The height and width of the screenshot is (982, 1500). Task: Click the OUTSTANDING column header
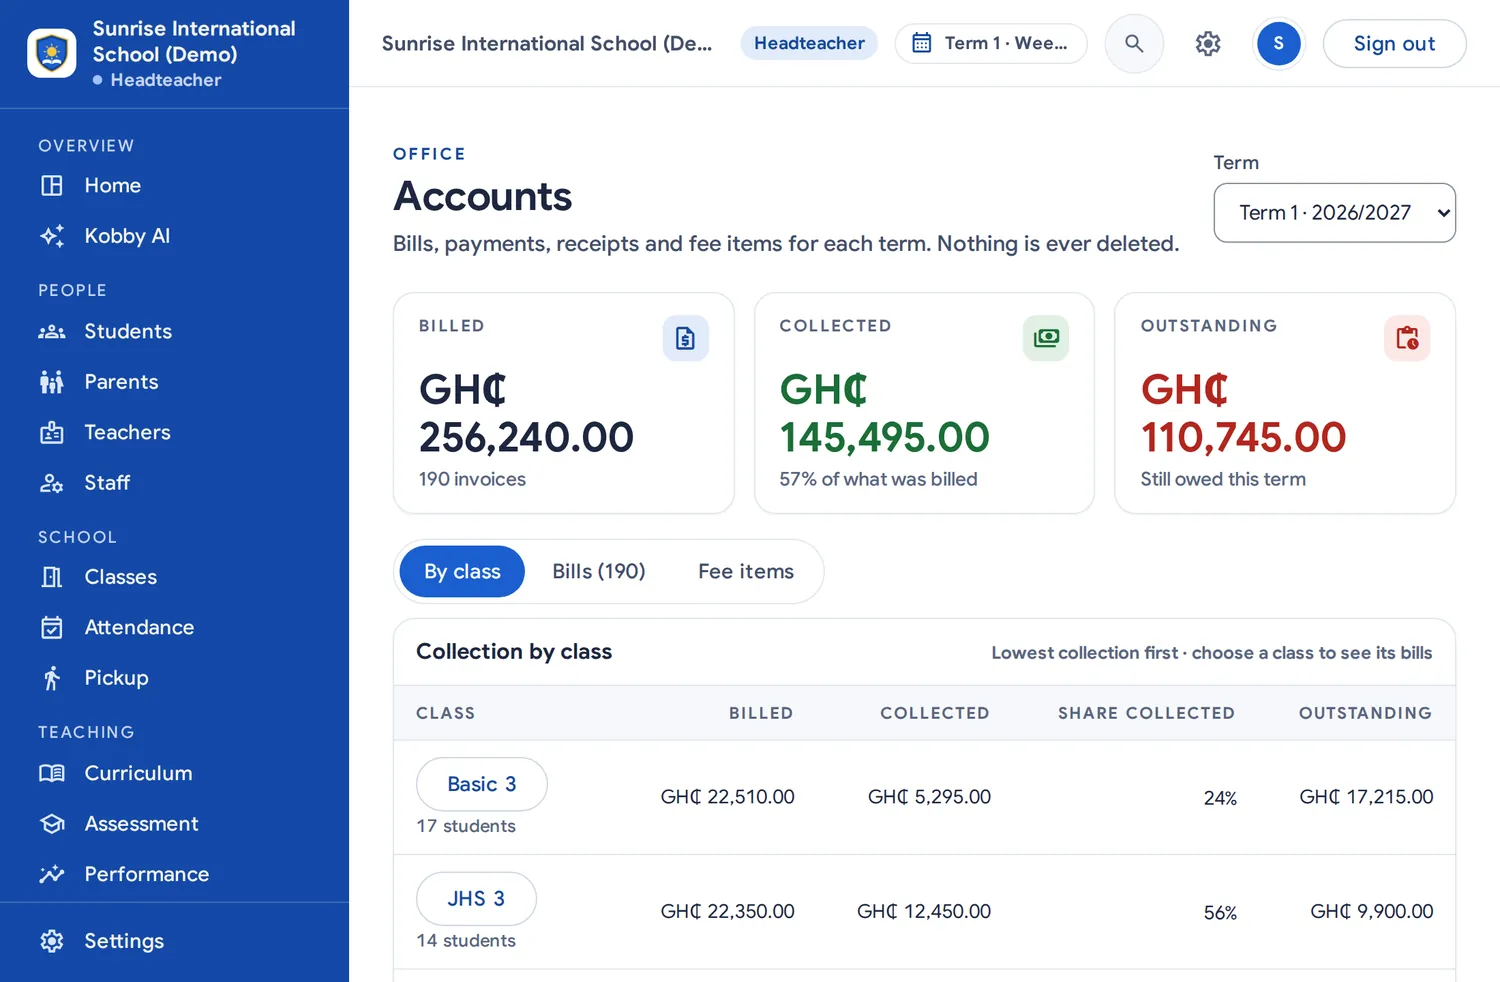[1365, 713]
